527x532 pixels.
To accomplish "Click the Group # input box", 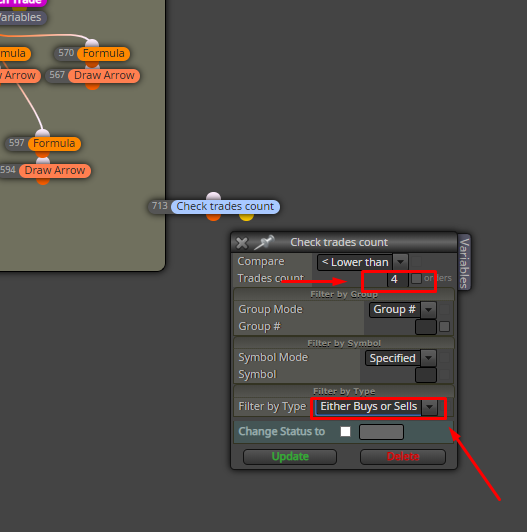I will [x=426, y=327].
